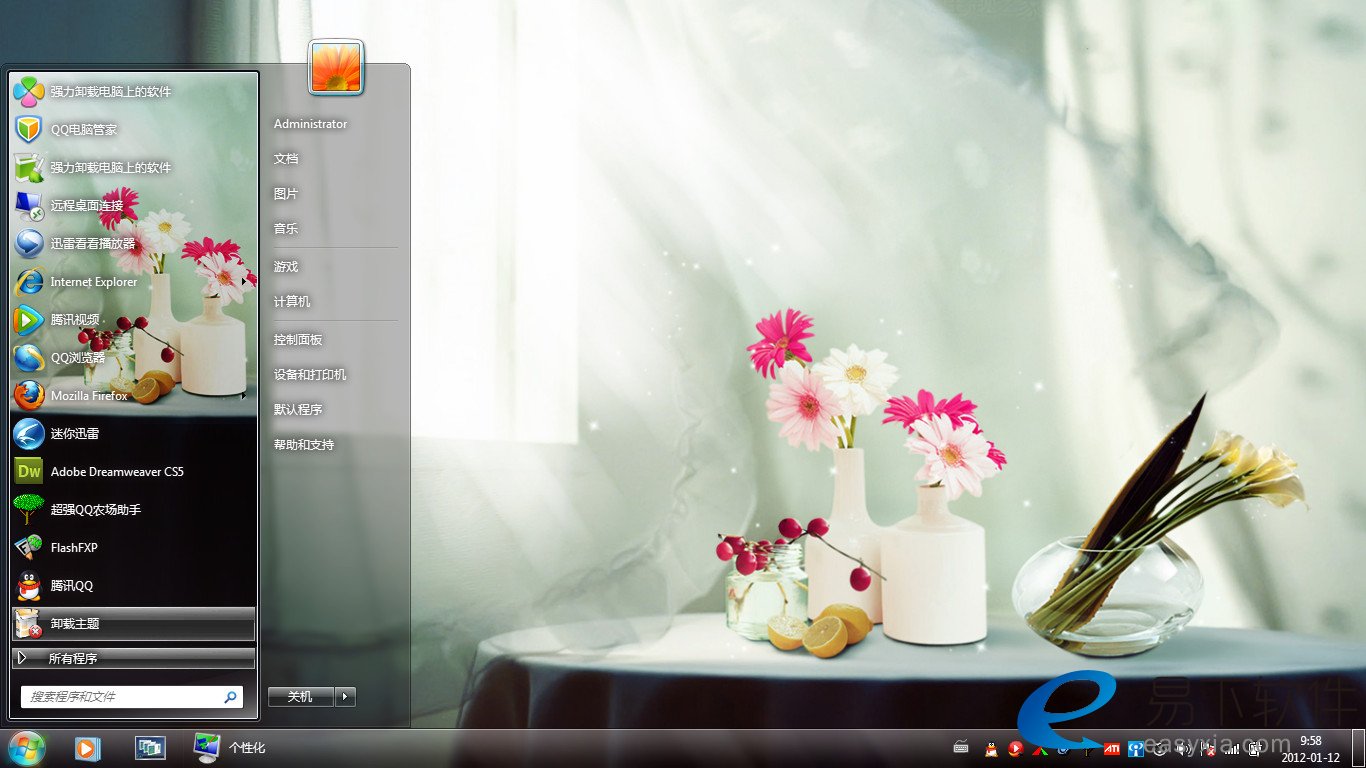Launch 迅雷看看播放器 from the program list
The image size is (1366, 768).
tap(134, 244)
